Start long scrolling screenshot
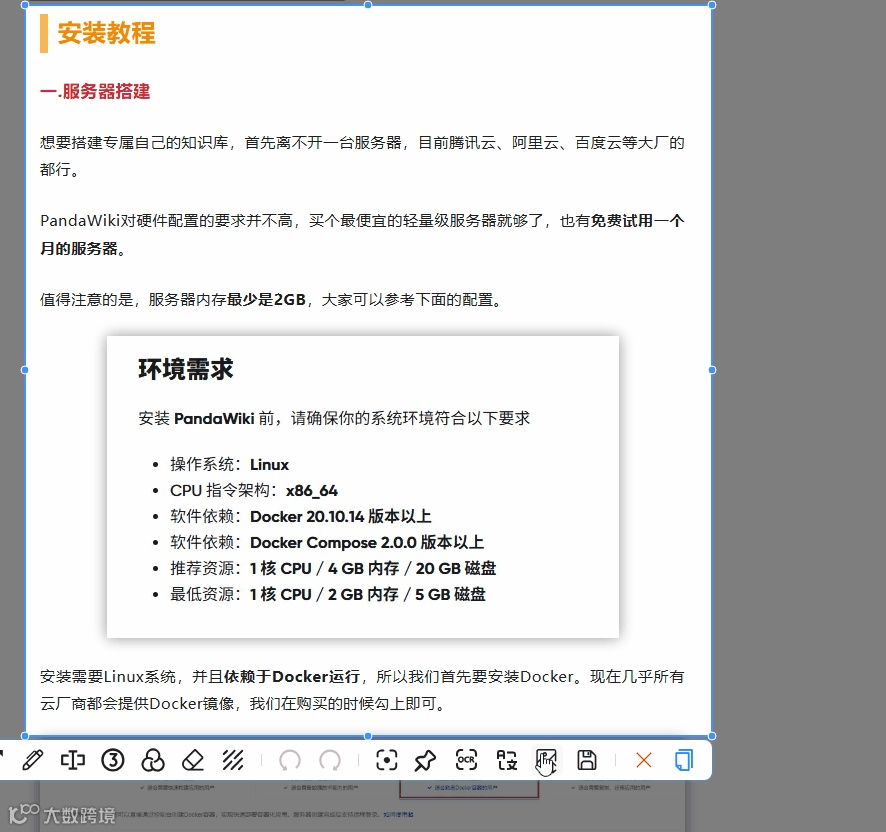The image size is (886, 832). (546, 761)
